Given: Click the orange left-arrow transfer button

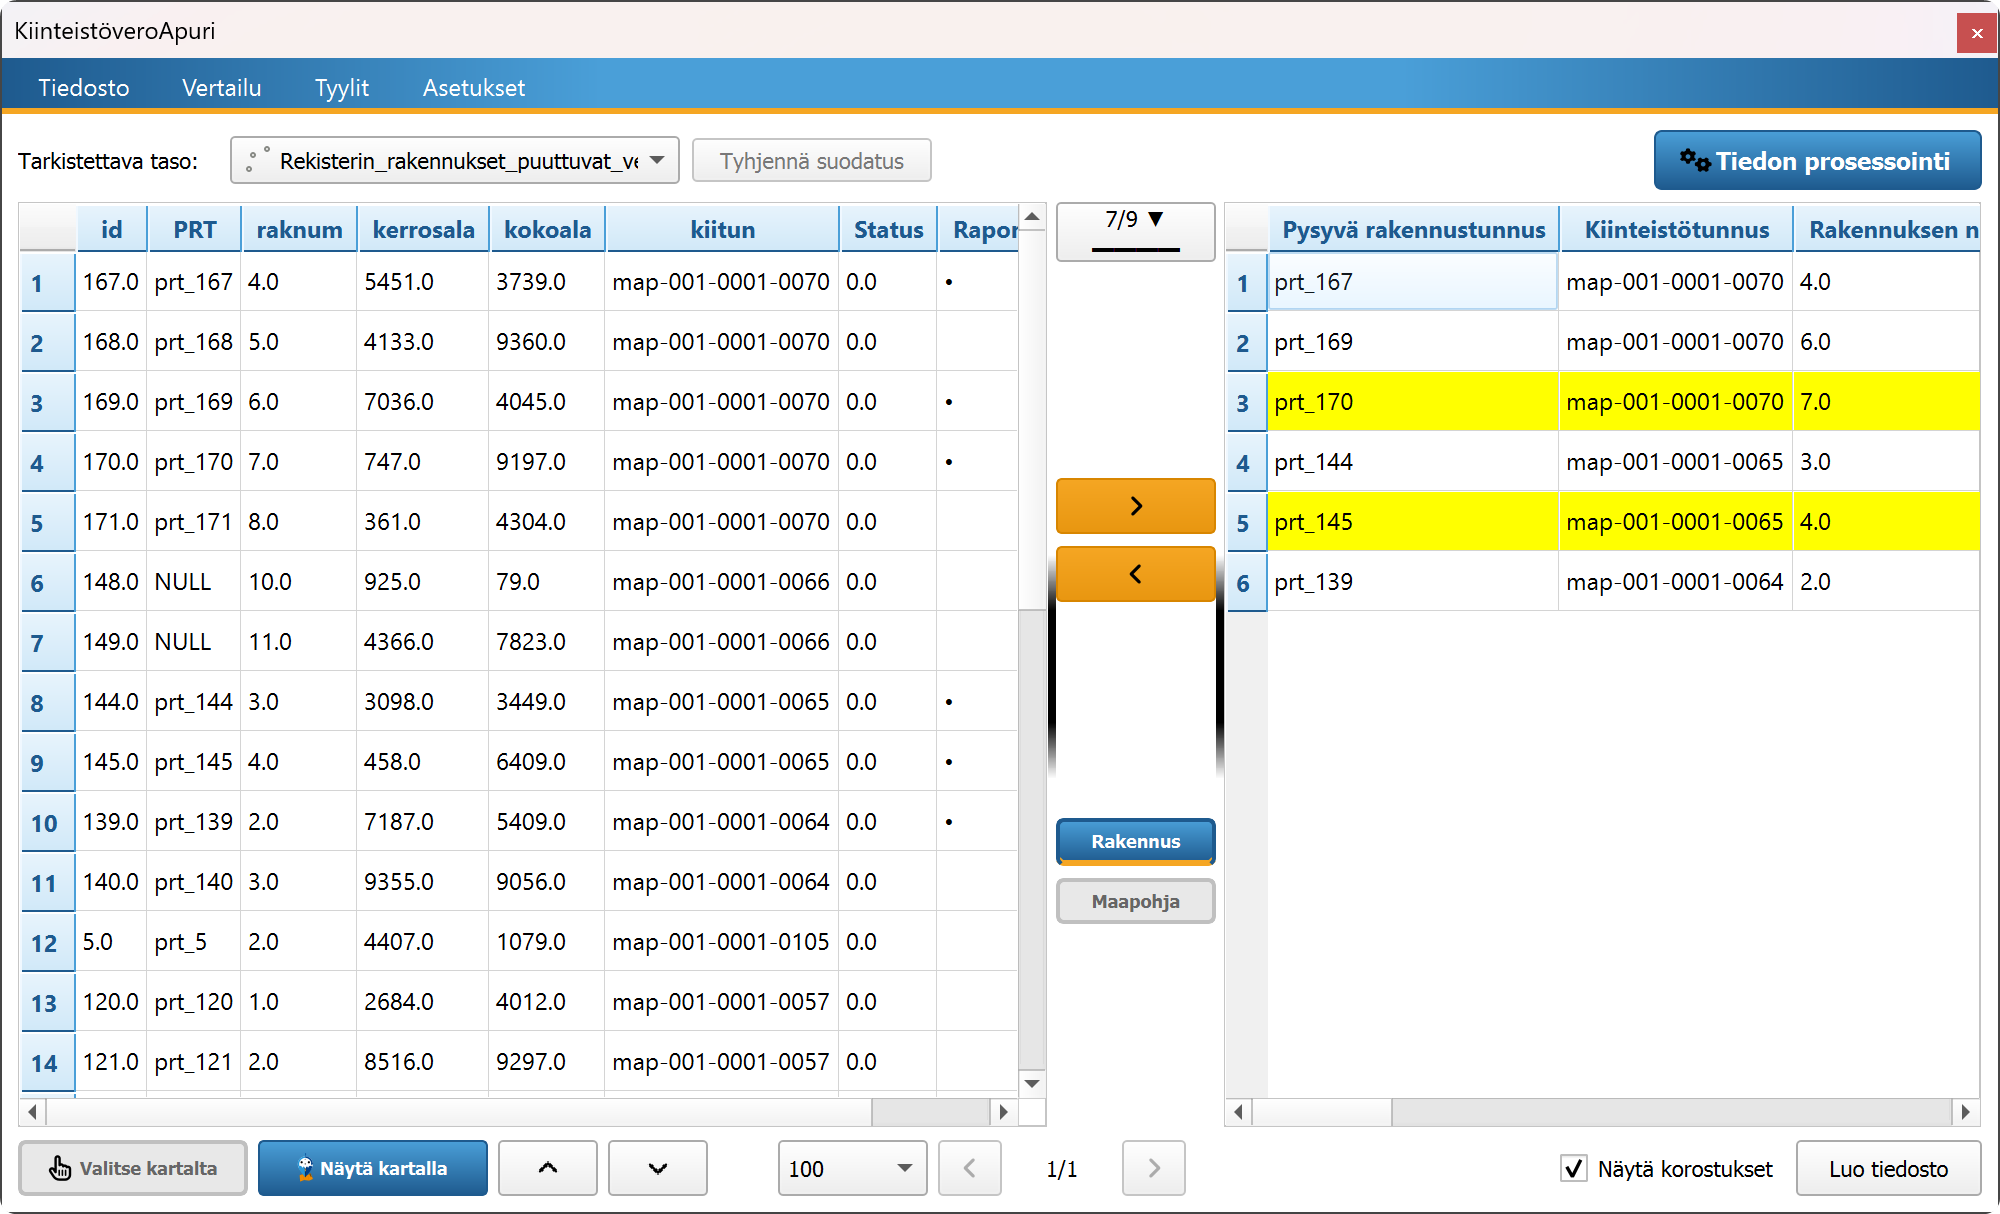Looking at the screenshot, I should click(x=1135, y=574).
